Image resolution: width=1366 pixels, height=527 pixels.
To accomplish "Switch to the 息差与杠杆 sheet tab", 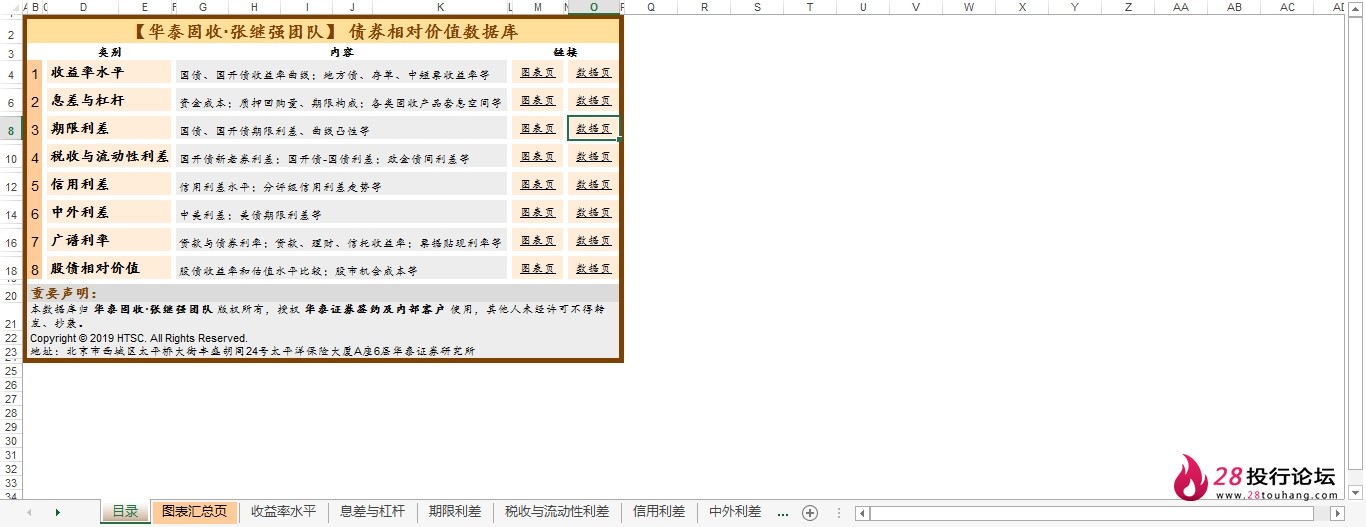I will point(372,512).
